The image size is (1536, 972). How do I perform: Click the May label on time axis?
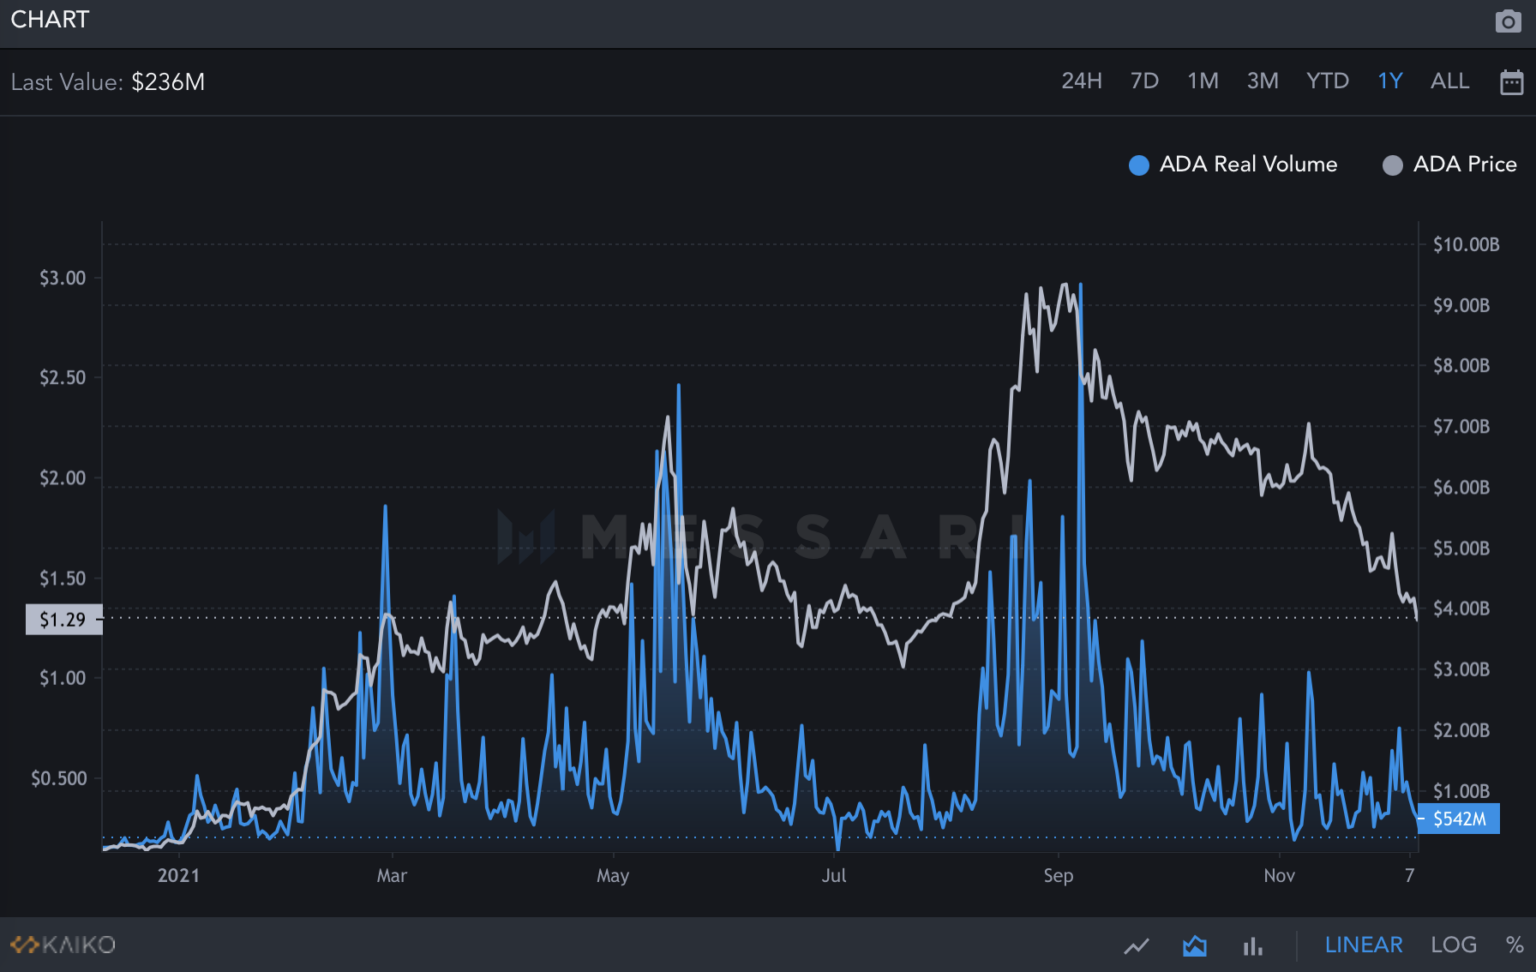[x=613, y=876]
